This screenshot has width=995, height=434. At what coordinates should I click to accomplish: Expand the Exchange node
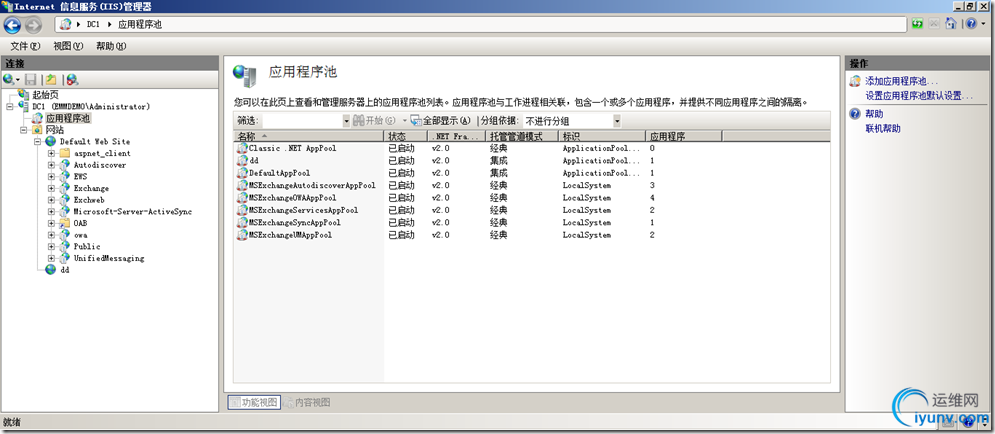coord(51,188)
